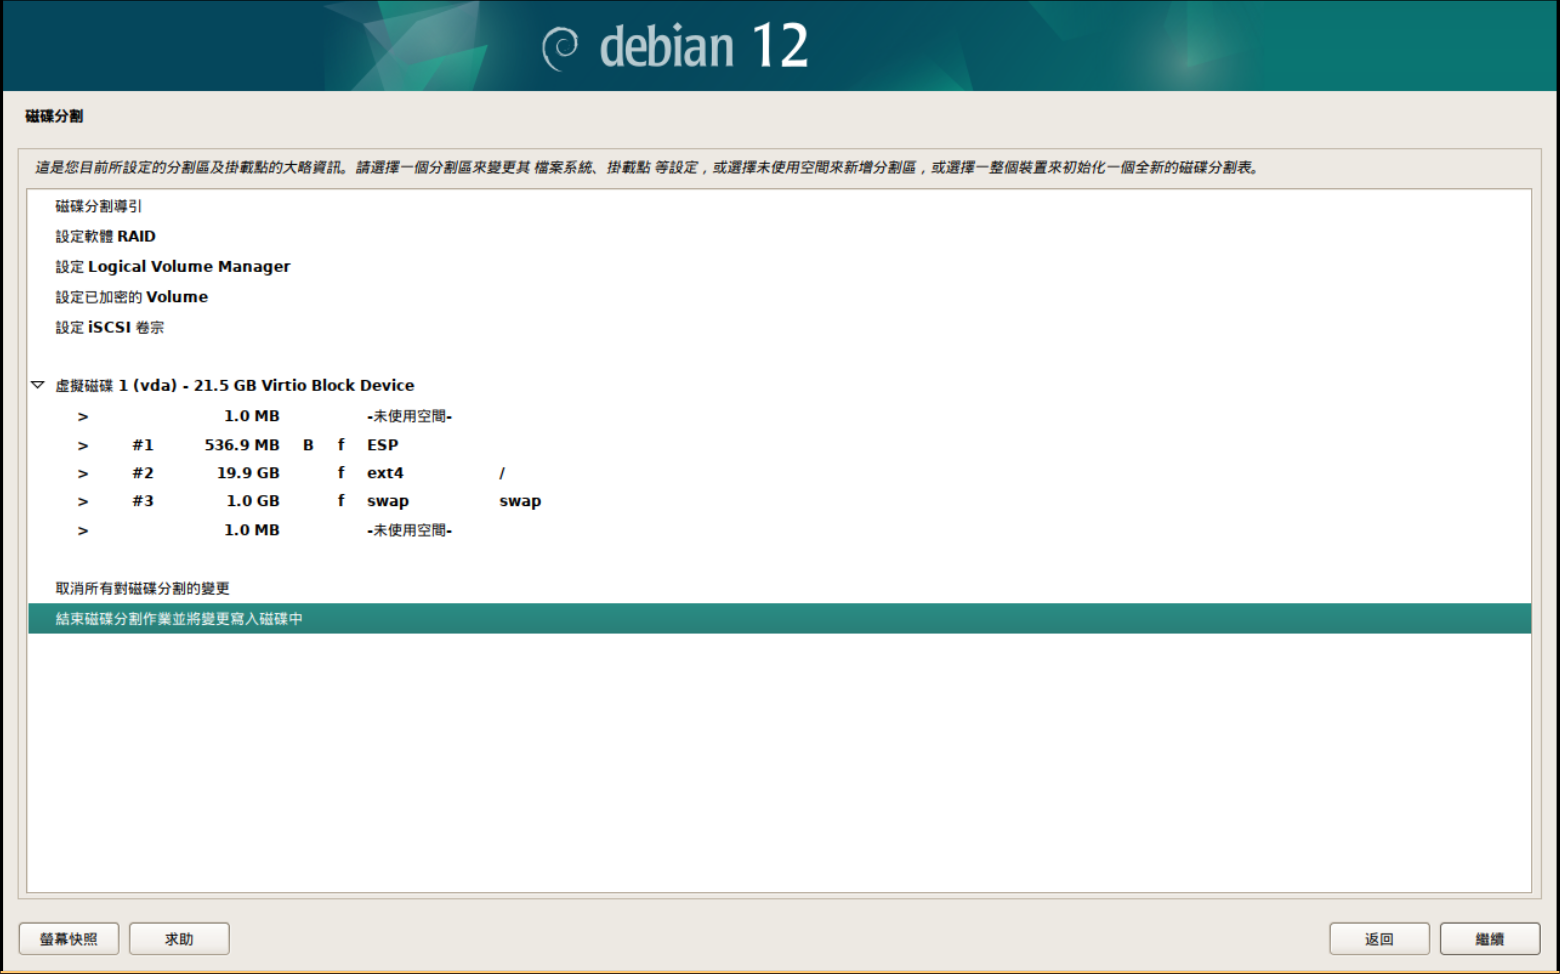The width and height of the screenshot is (1560, 974).
Task: Open 磁碟分割導引 guided partitioning
Action: pos(105,206)
